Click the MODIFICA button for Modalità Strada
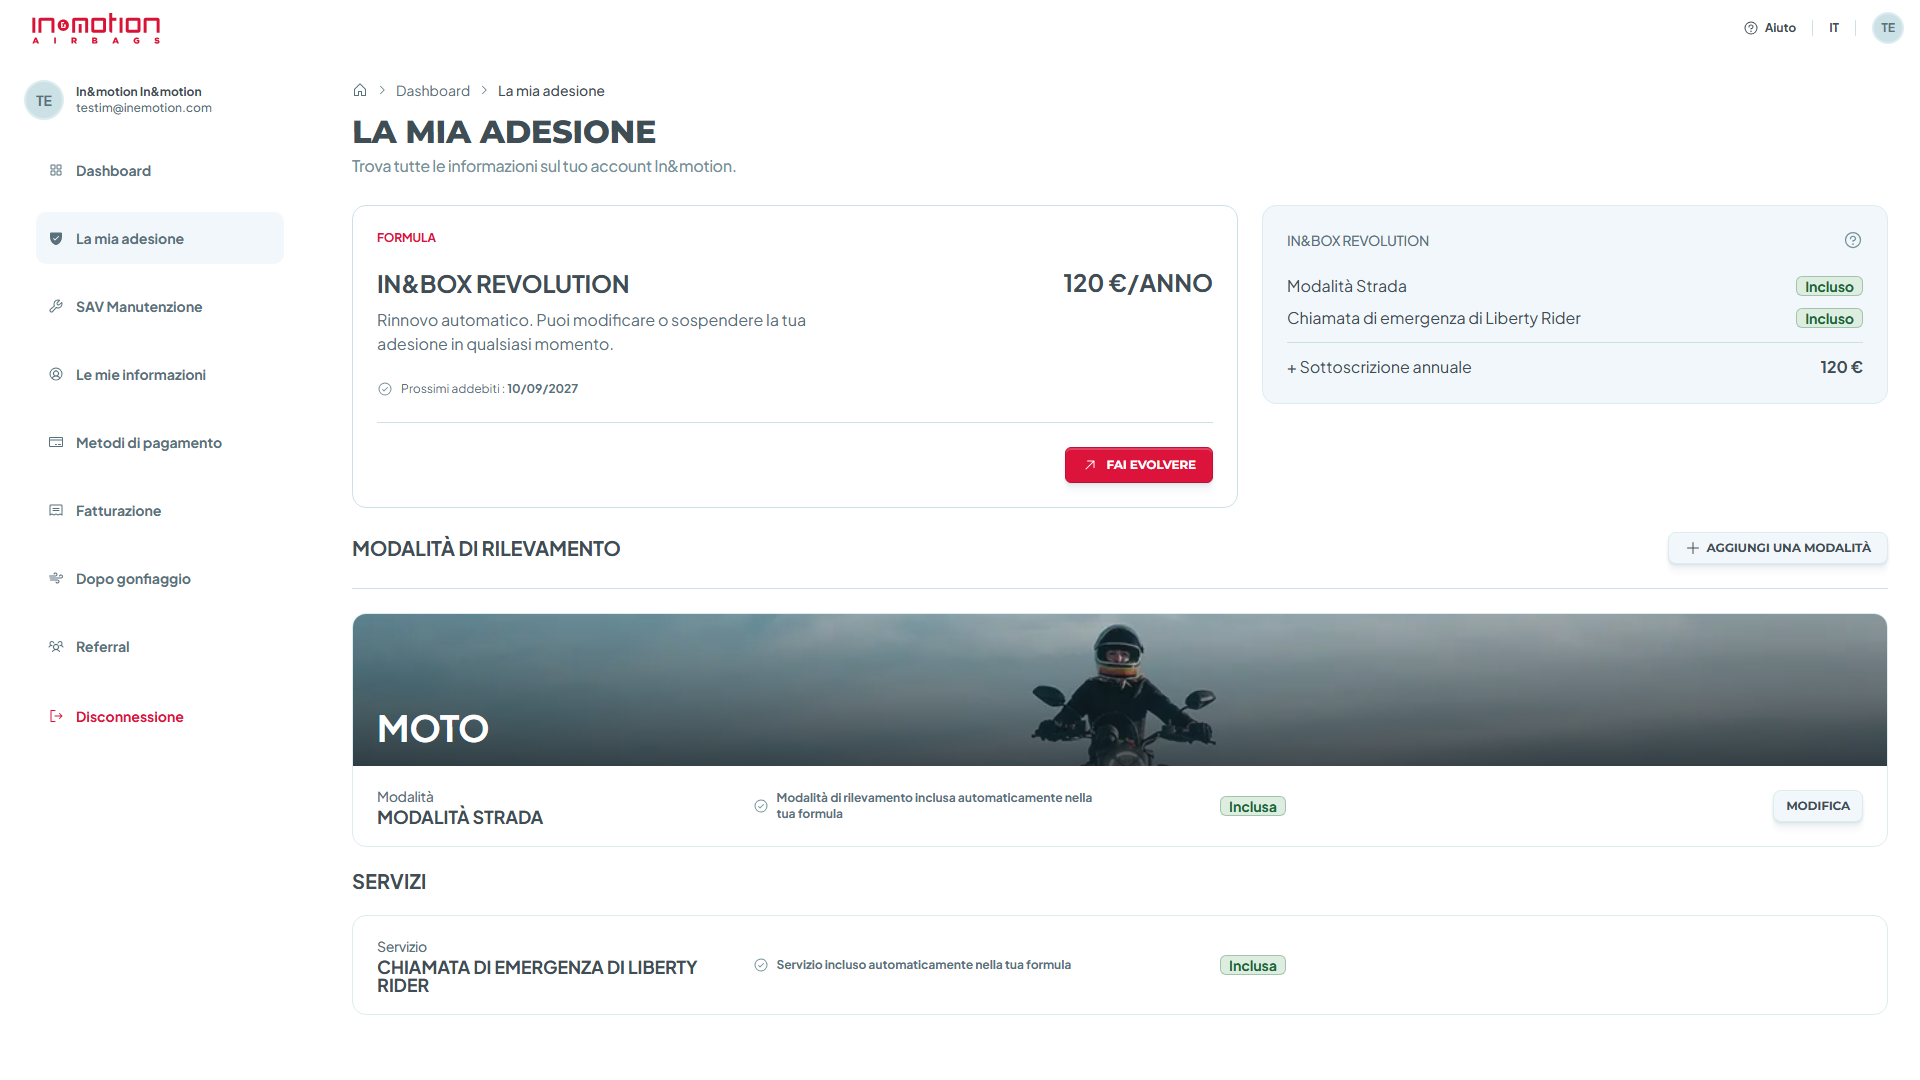The height and width of the screenshot is (1080, 1920). 1818,806
